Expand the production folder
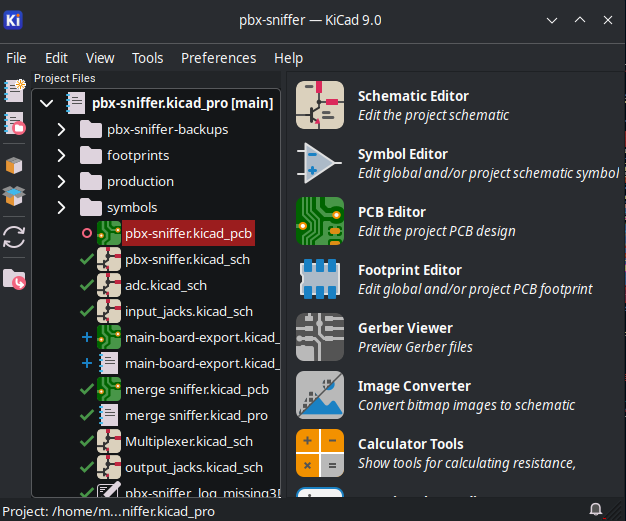 [x=61, y=182]
